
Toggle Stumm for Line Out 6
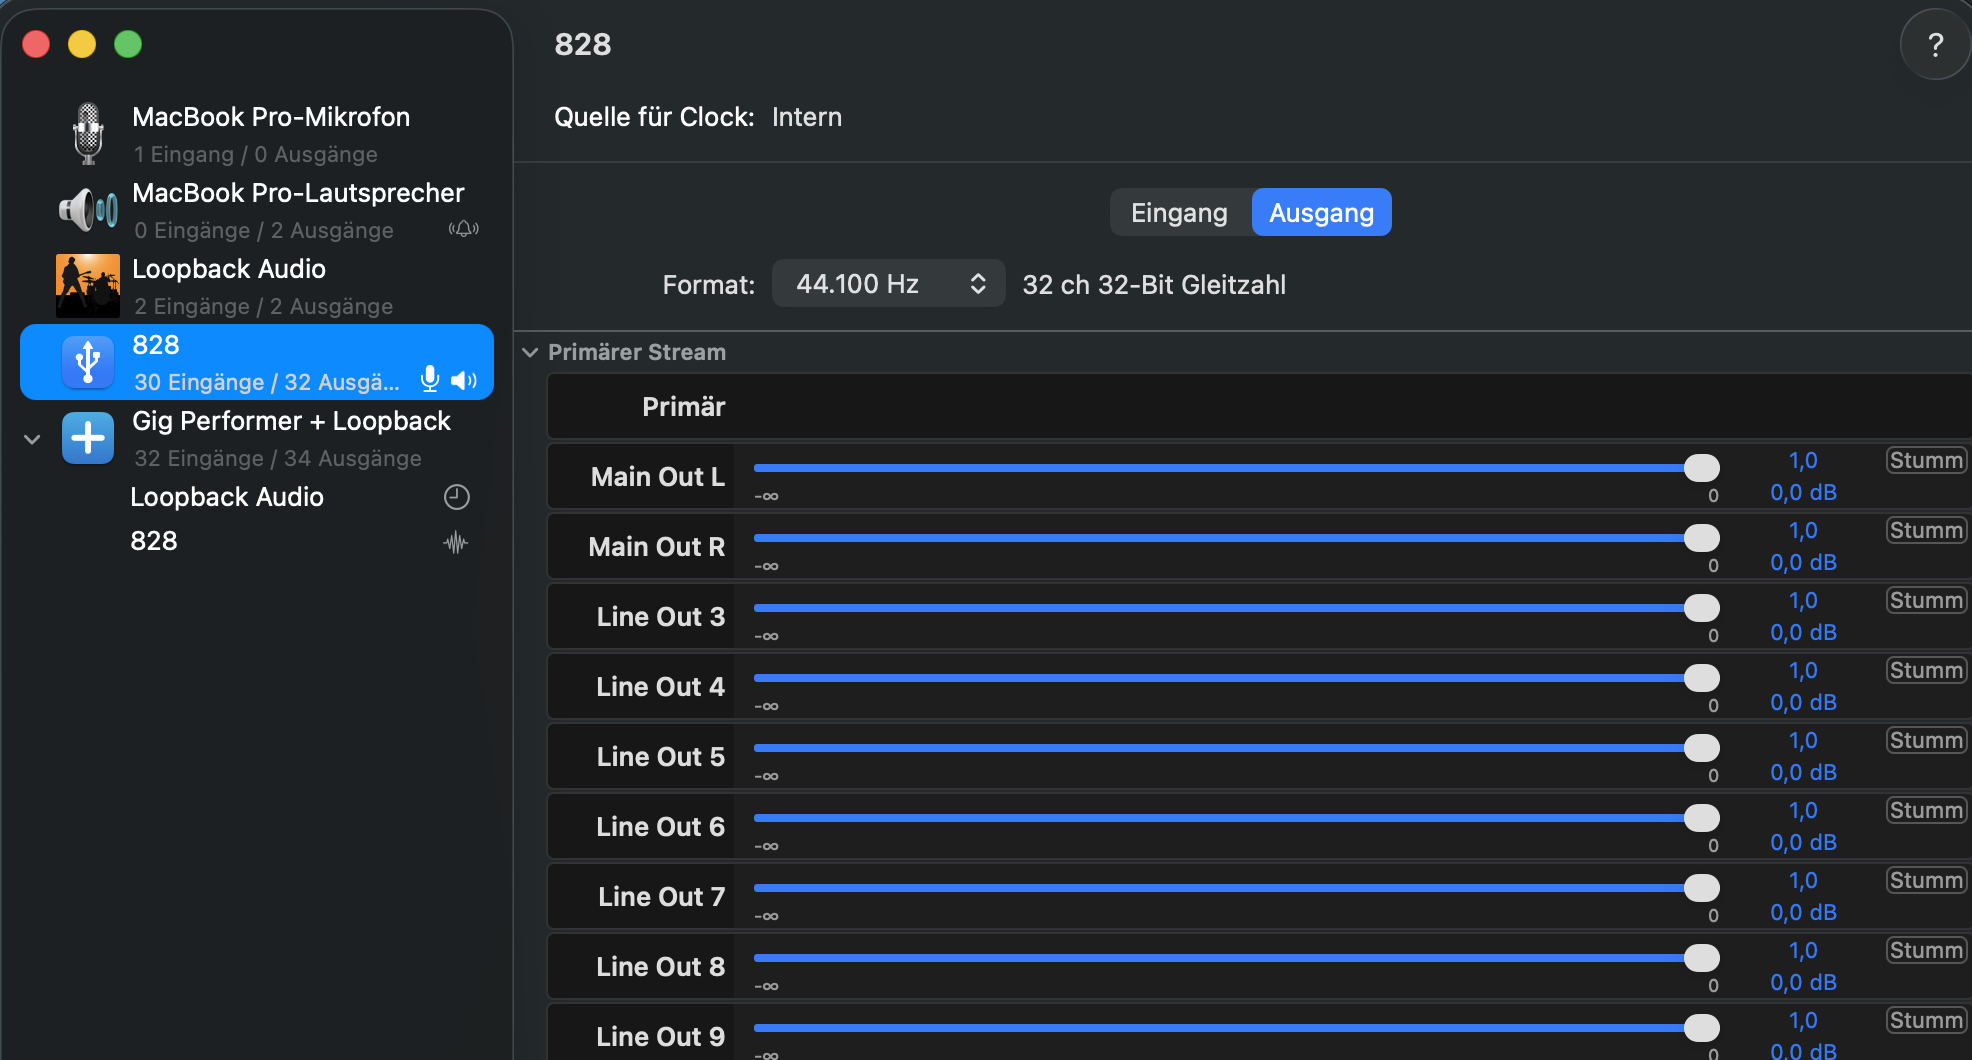tap(1925, 810)
